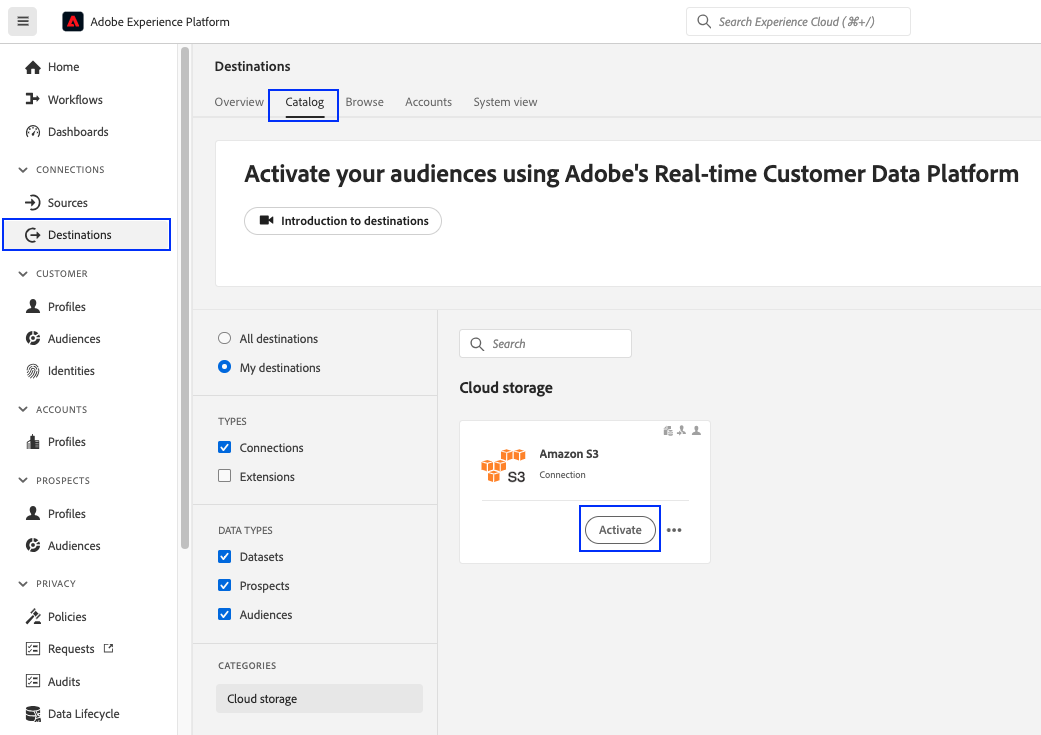Uncheck the Audiences data type checkbox
This screenshot has width=1041, height=735.
(x=224, y=614)
